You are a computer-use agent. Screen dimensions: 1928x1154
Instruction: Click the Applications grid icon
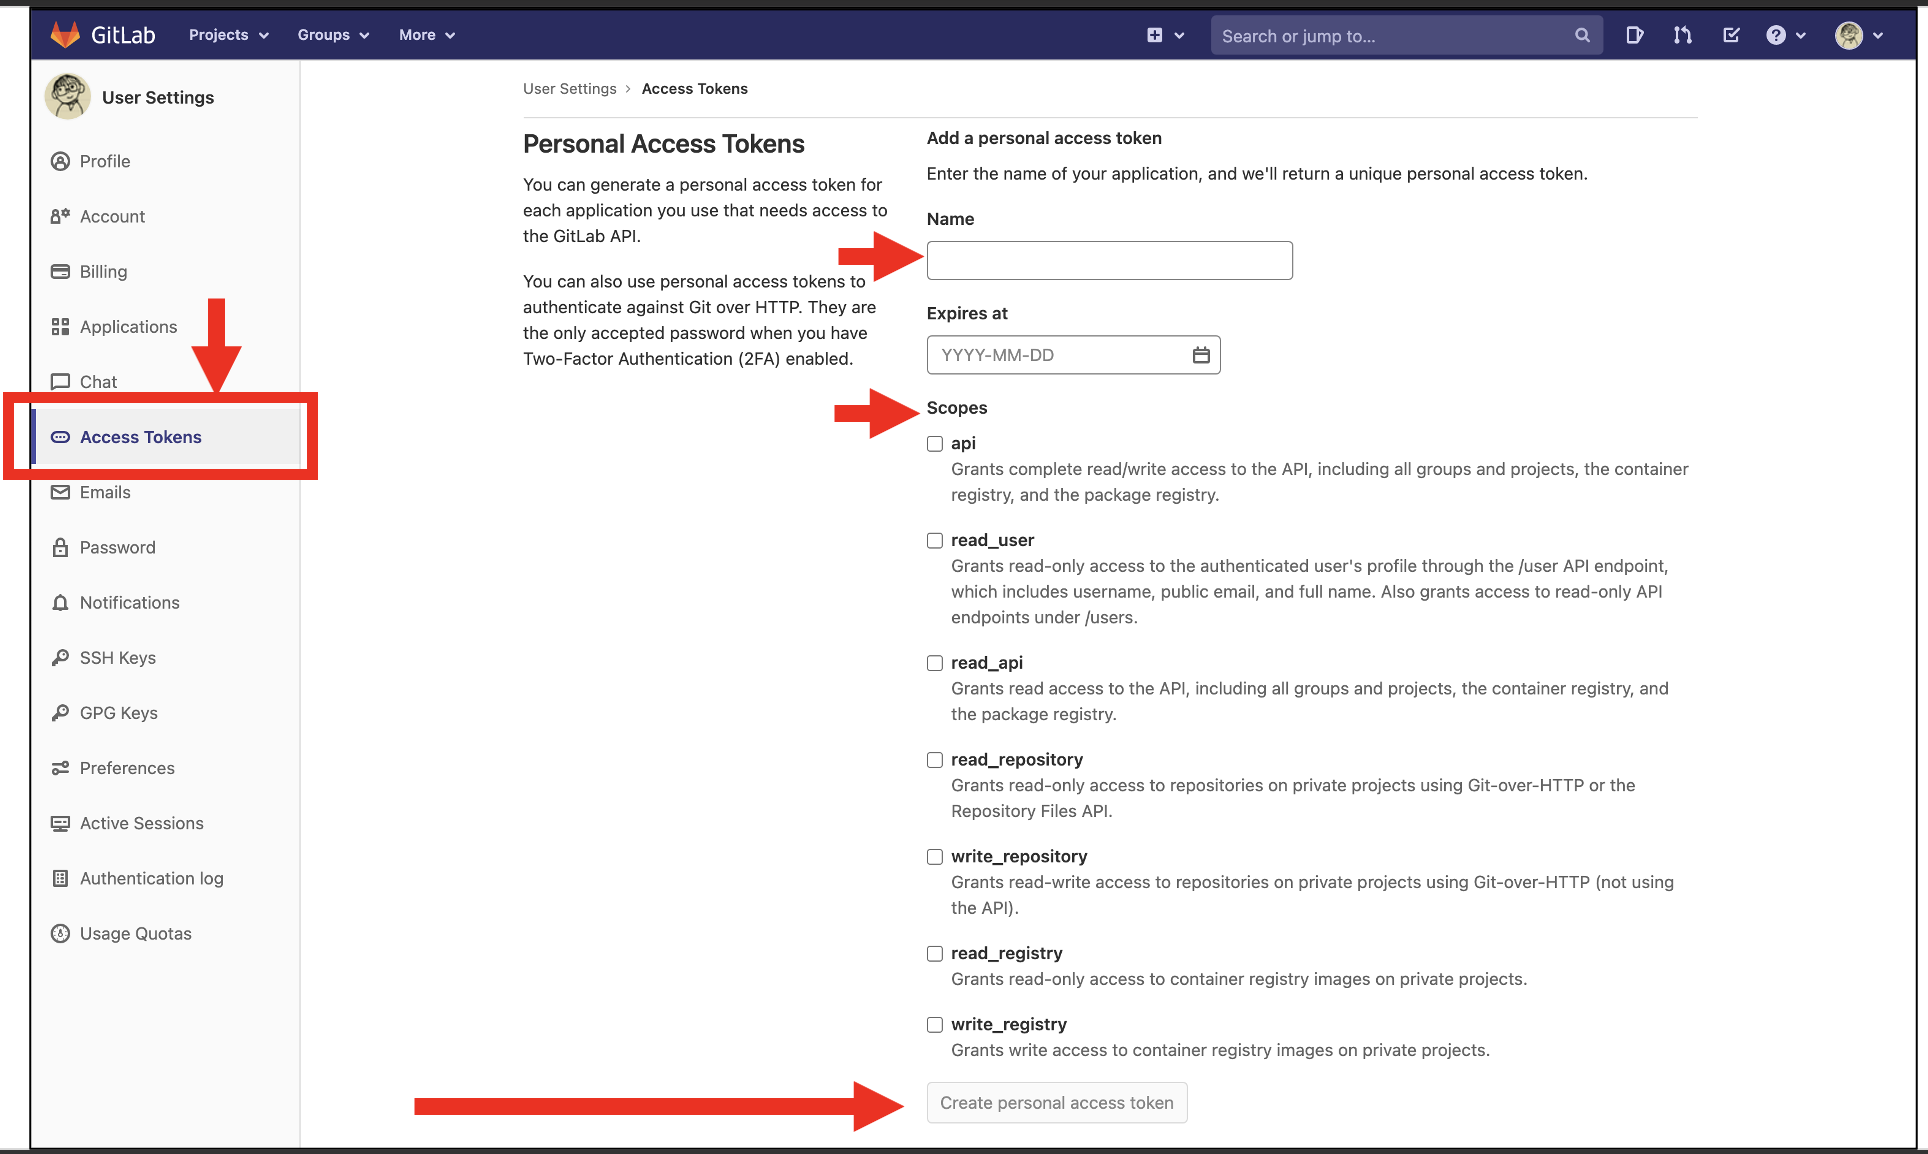pos(60,326)
